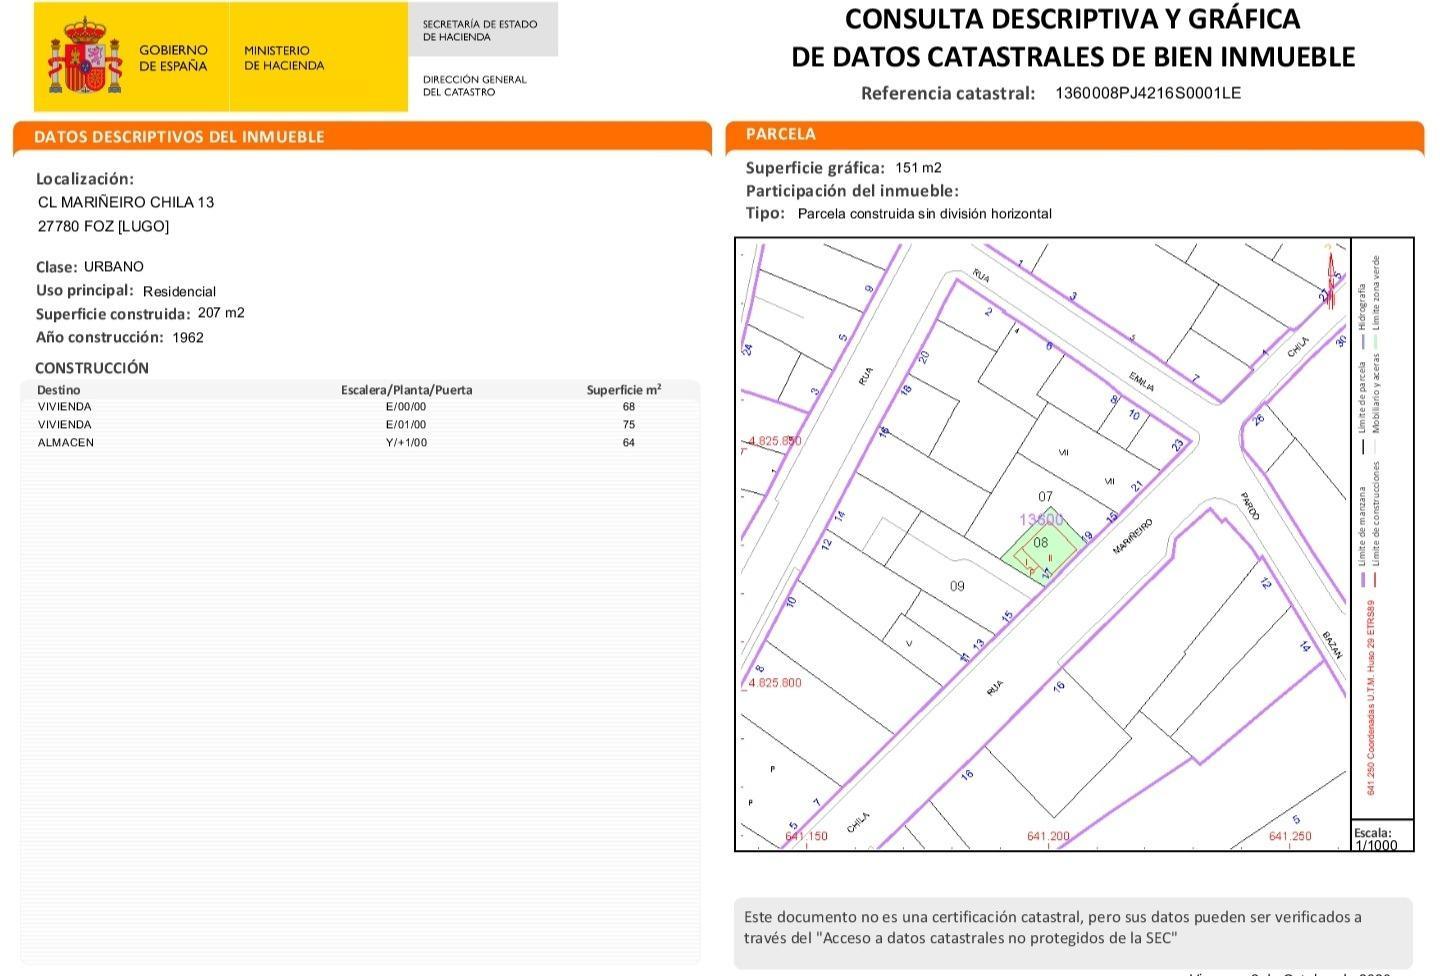Click the cadastral reference 1360008PJ4216S0001LE
Screen dimensions: 1440x976
pos(1148,93)
